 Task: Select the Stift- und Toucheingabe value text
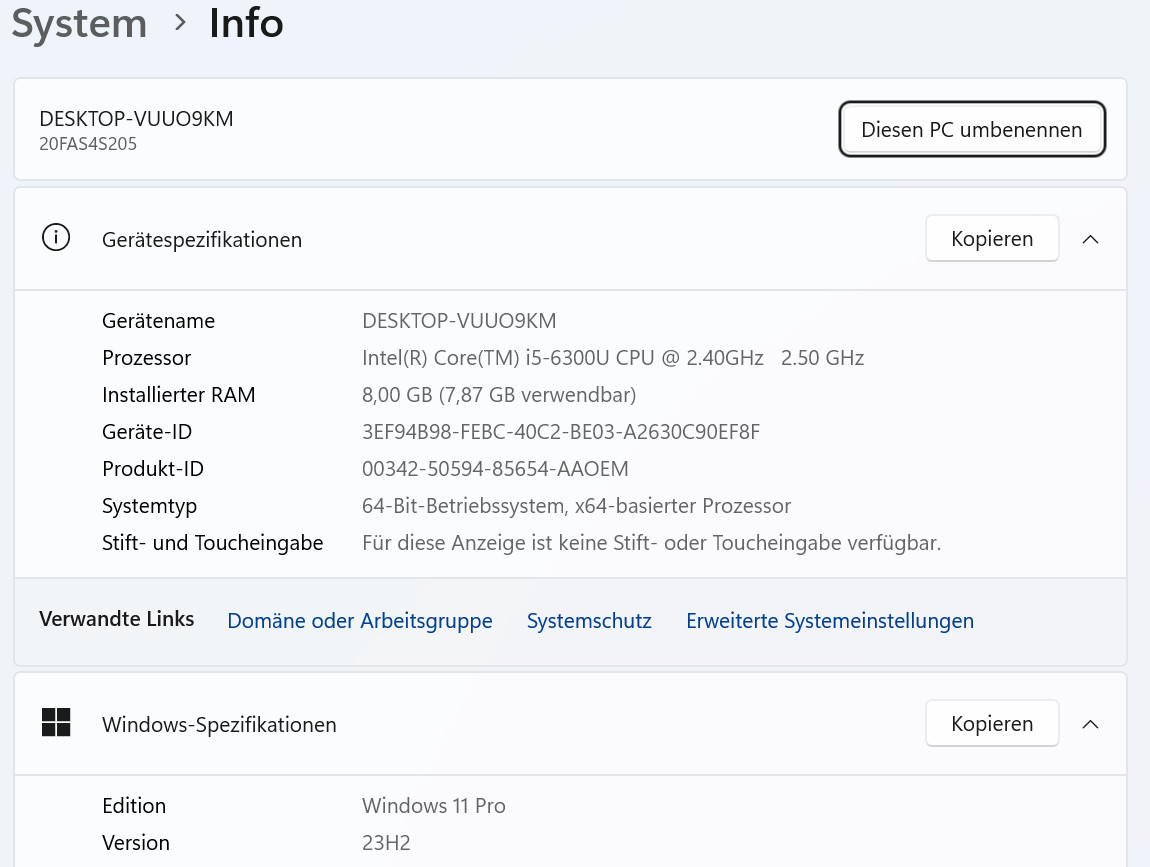coord(651,543)
